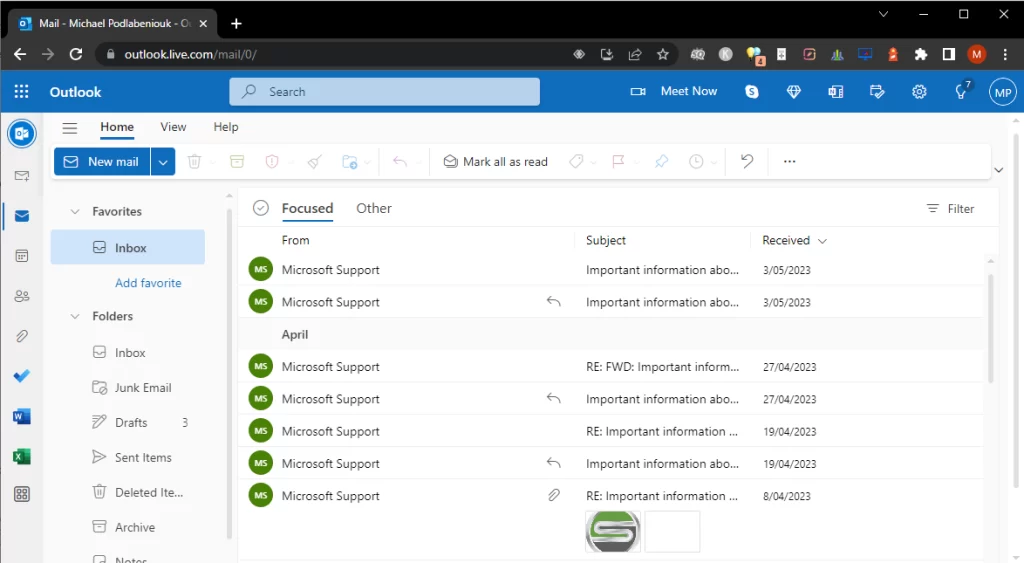Click the Report shield toolbar icon
The image size is (1024, 563).
tap(272, 161)
